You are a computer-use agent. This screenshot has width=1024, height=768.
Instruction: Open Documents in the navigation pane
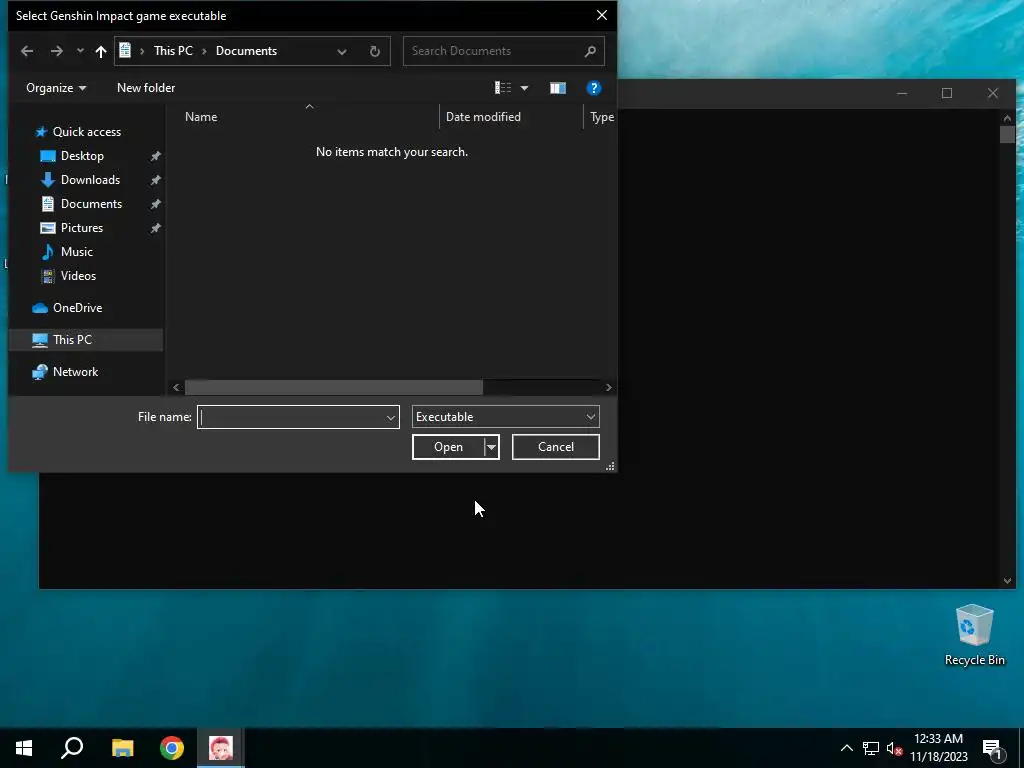click(x=91, y=204)
